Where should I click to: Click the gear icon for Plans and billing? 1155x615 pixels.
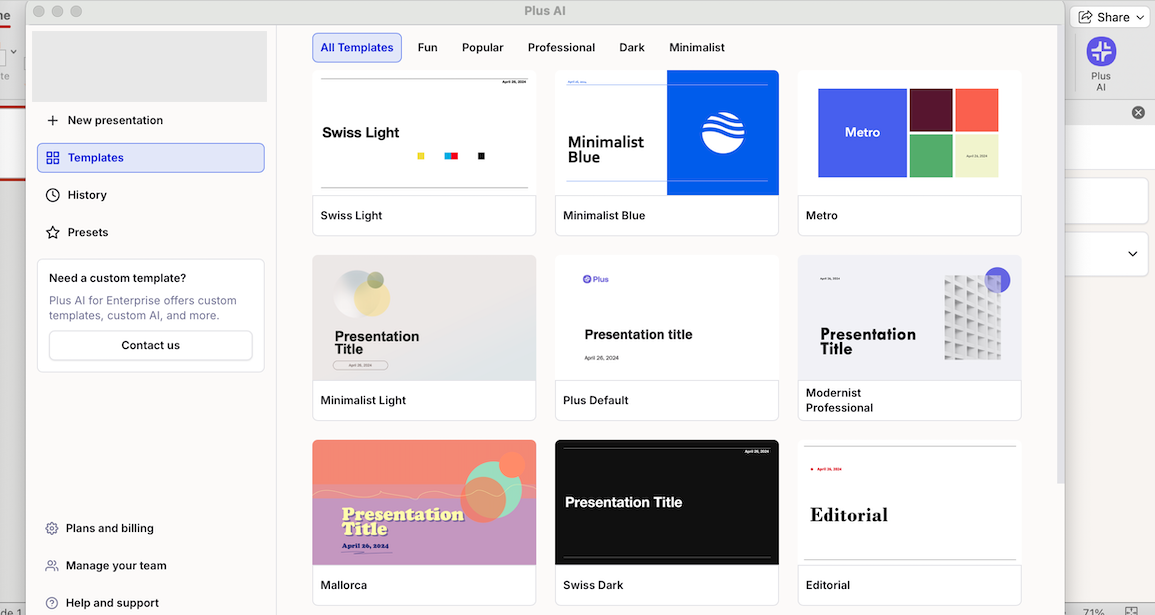click(52, 528)
